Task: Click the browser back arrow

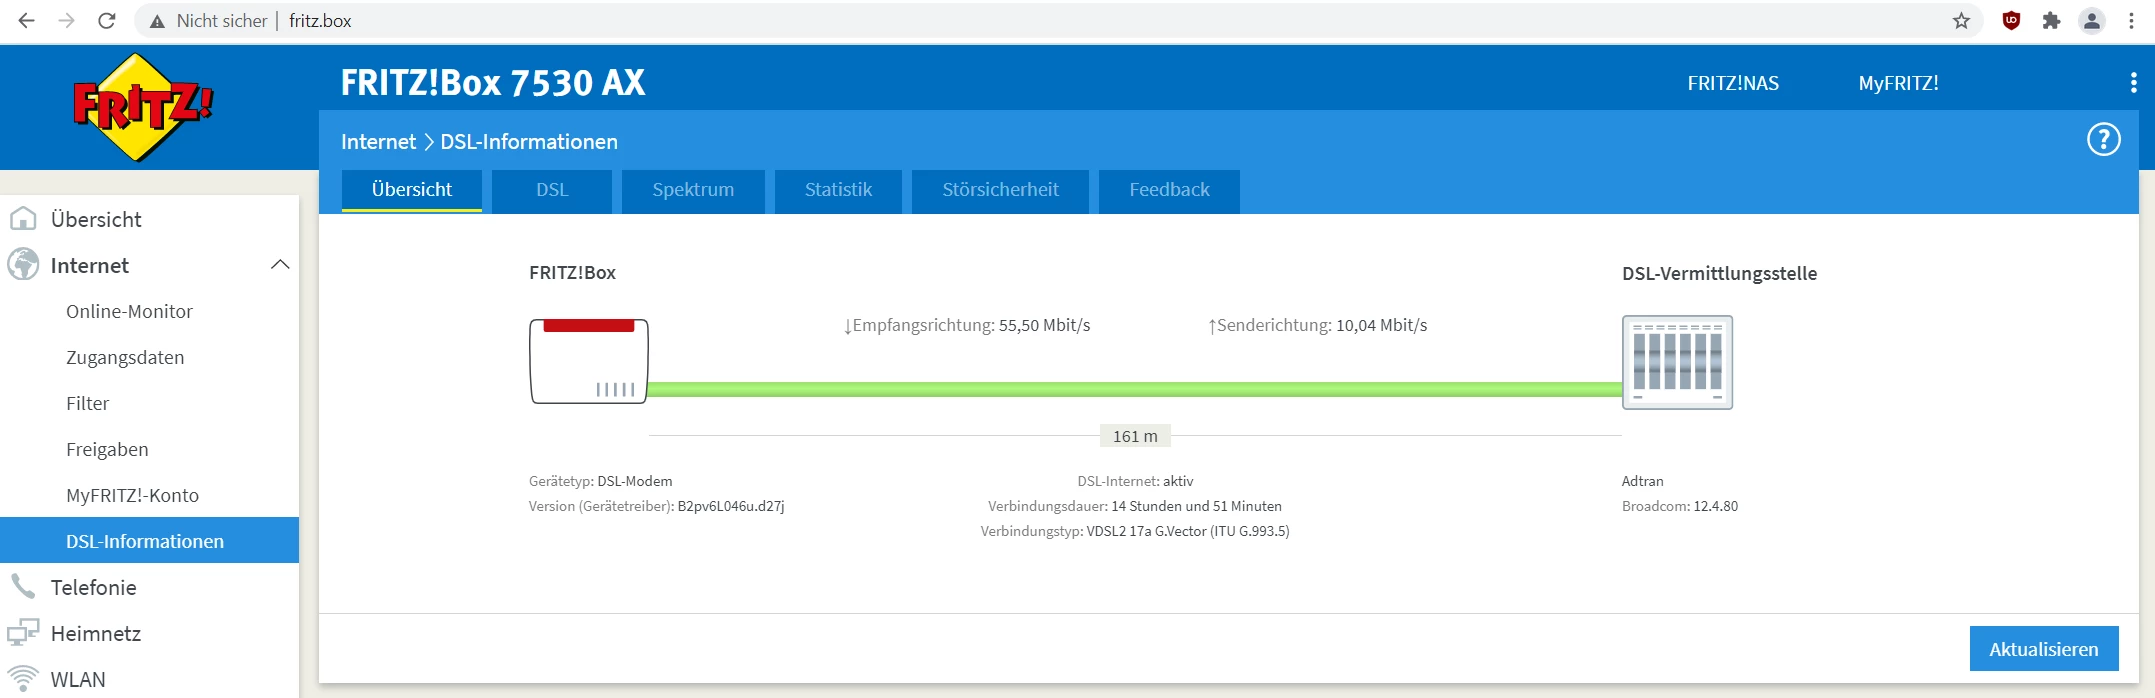Action: click(26, 20)
